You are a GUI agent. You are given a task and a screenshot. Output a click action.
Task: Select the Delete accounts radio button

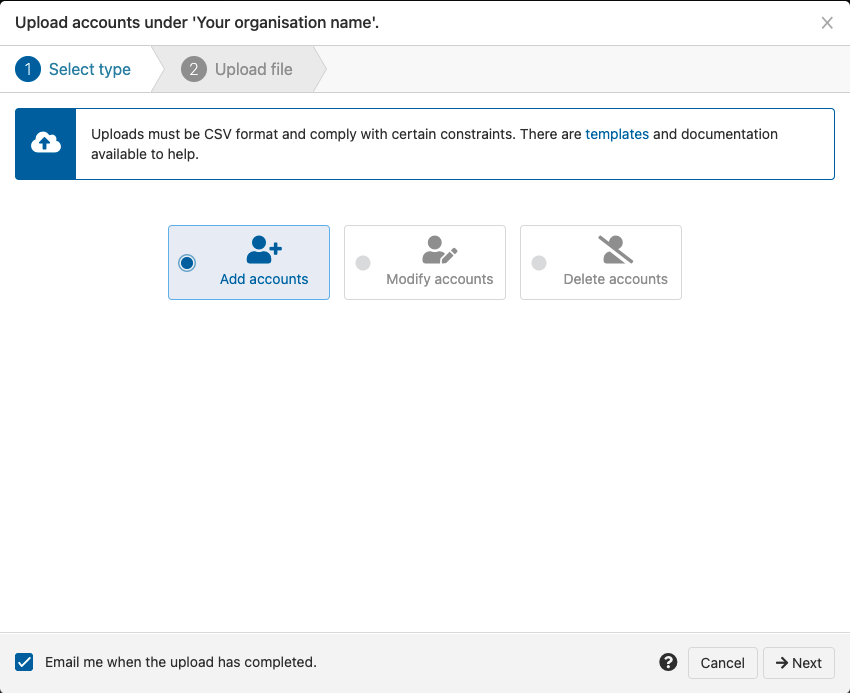(x=539, y=262)
